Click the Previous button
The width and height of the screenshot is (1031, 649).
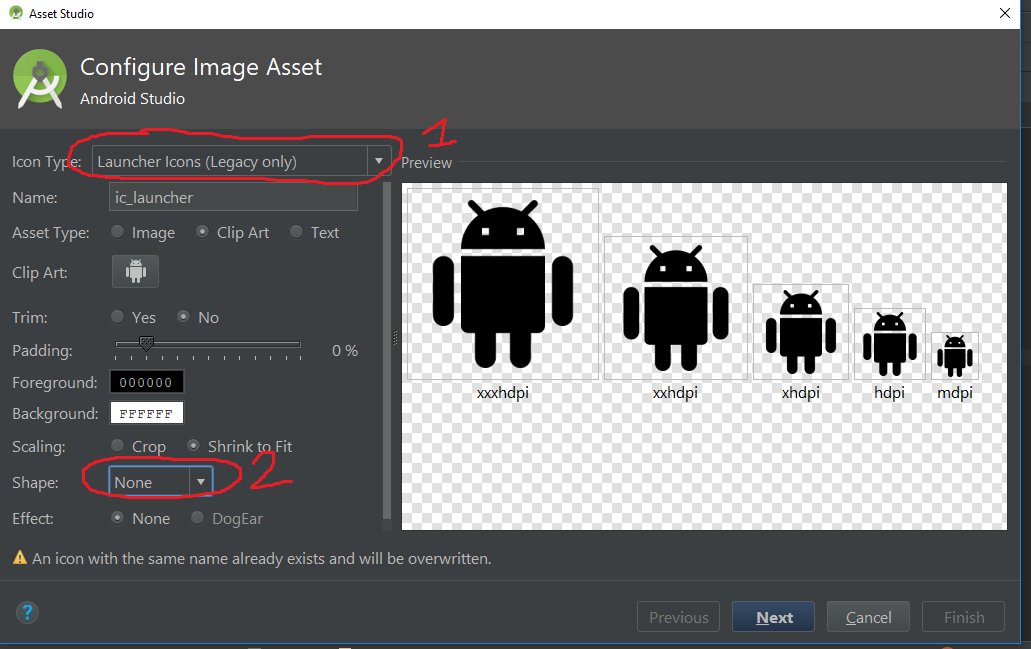click(678, 616)
